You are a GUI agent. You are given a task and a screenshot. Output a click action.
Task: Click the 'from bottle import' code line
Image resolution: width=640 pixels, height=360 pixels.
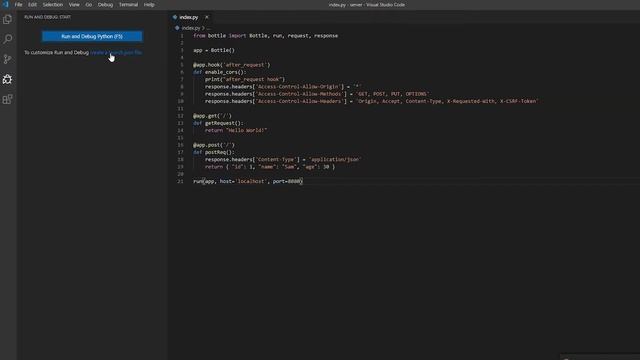point(265,36)
